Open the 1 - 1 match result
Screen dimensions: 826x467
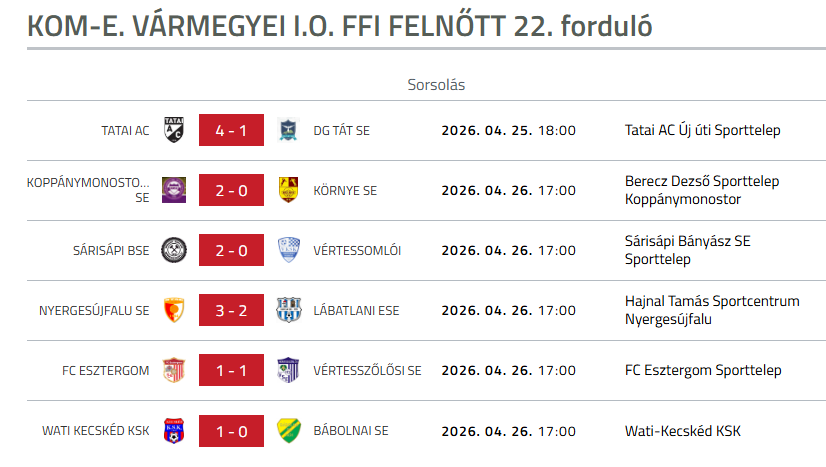[x=231, y=370]
